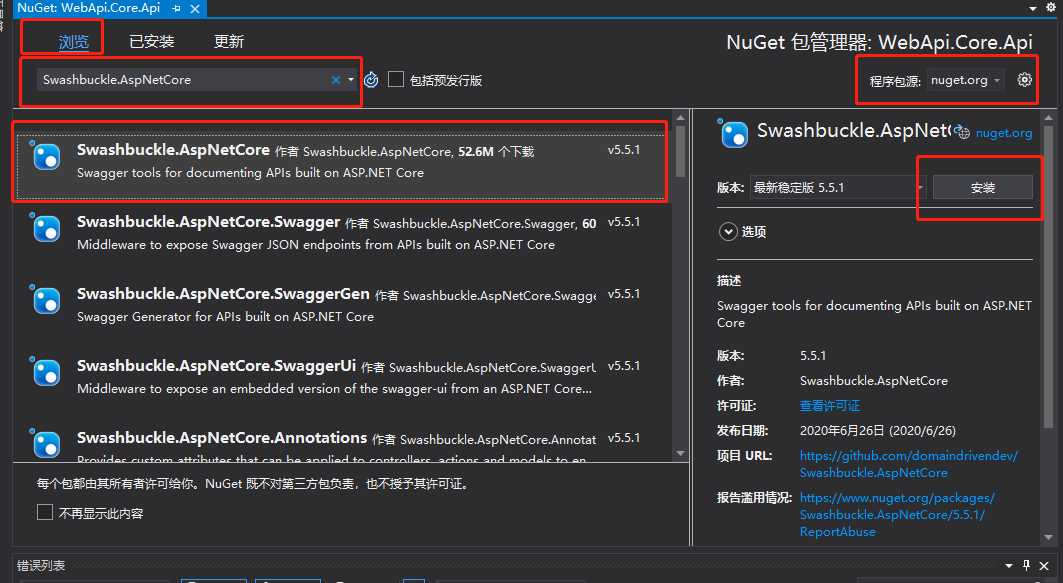Check the do not show this again box
Viewport: 1063px width, 583px height.
click(45, 512)
